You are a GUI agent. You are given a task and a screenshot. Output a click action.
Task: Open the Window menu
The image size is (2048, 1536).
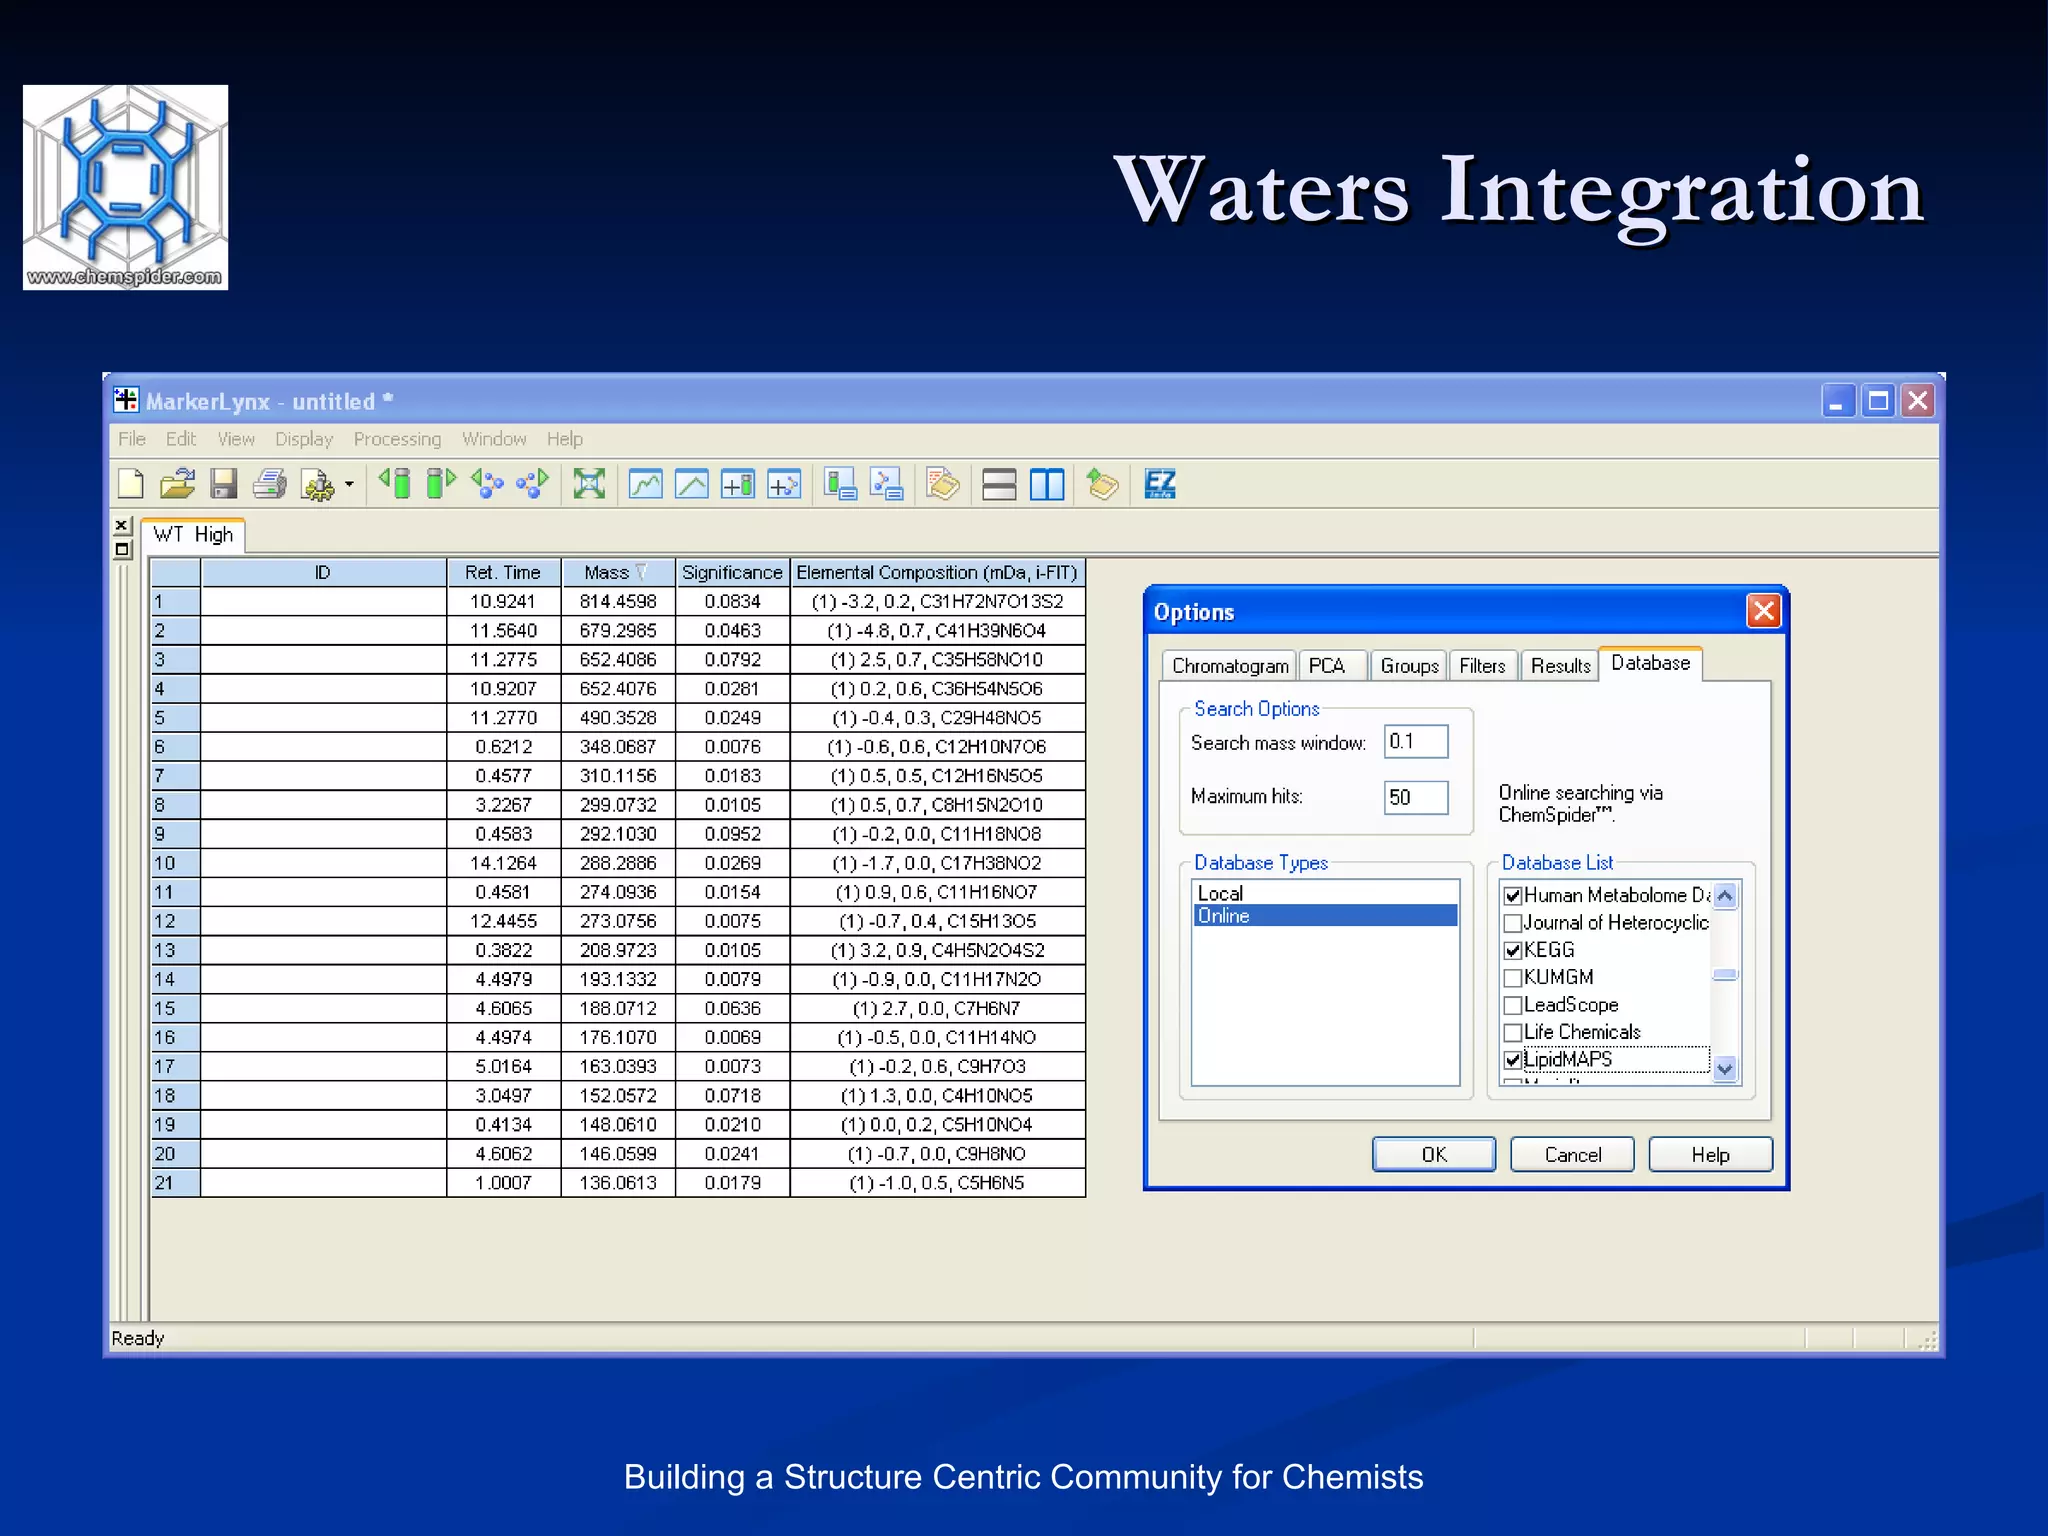pos(494,439)
